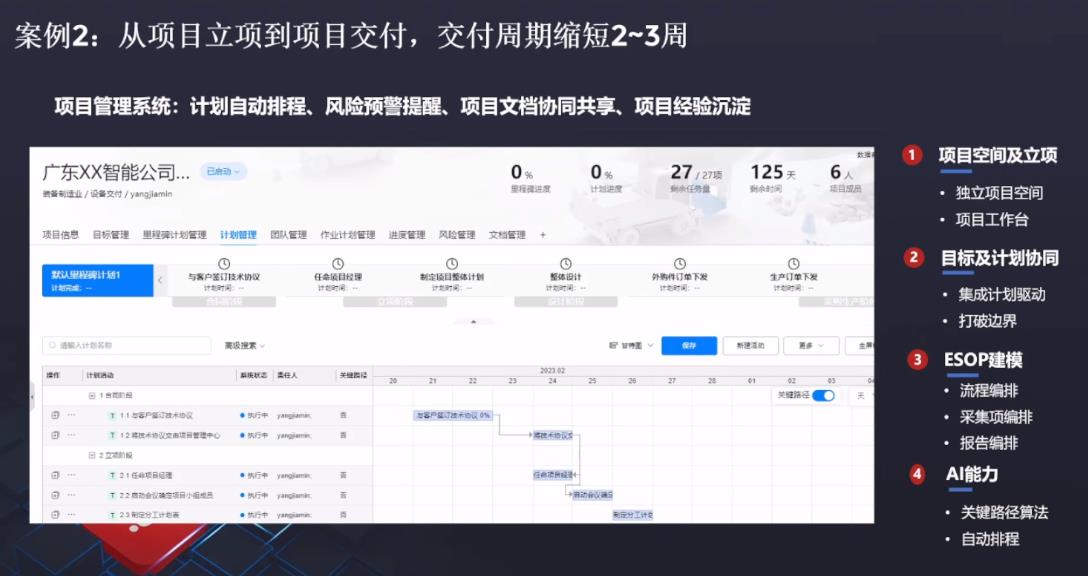Click the 启动会议确定 Gantt bar
This screenshot has width=1088, height=576.
[592, 495]
